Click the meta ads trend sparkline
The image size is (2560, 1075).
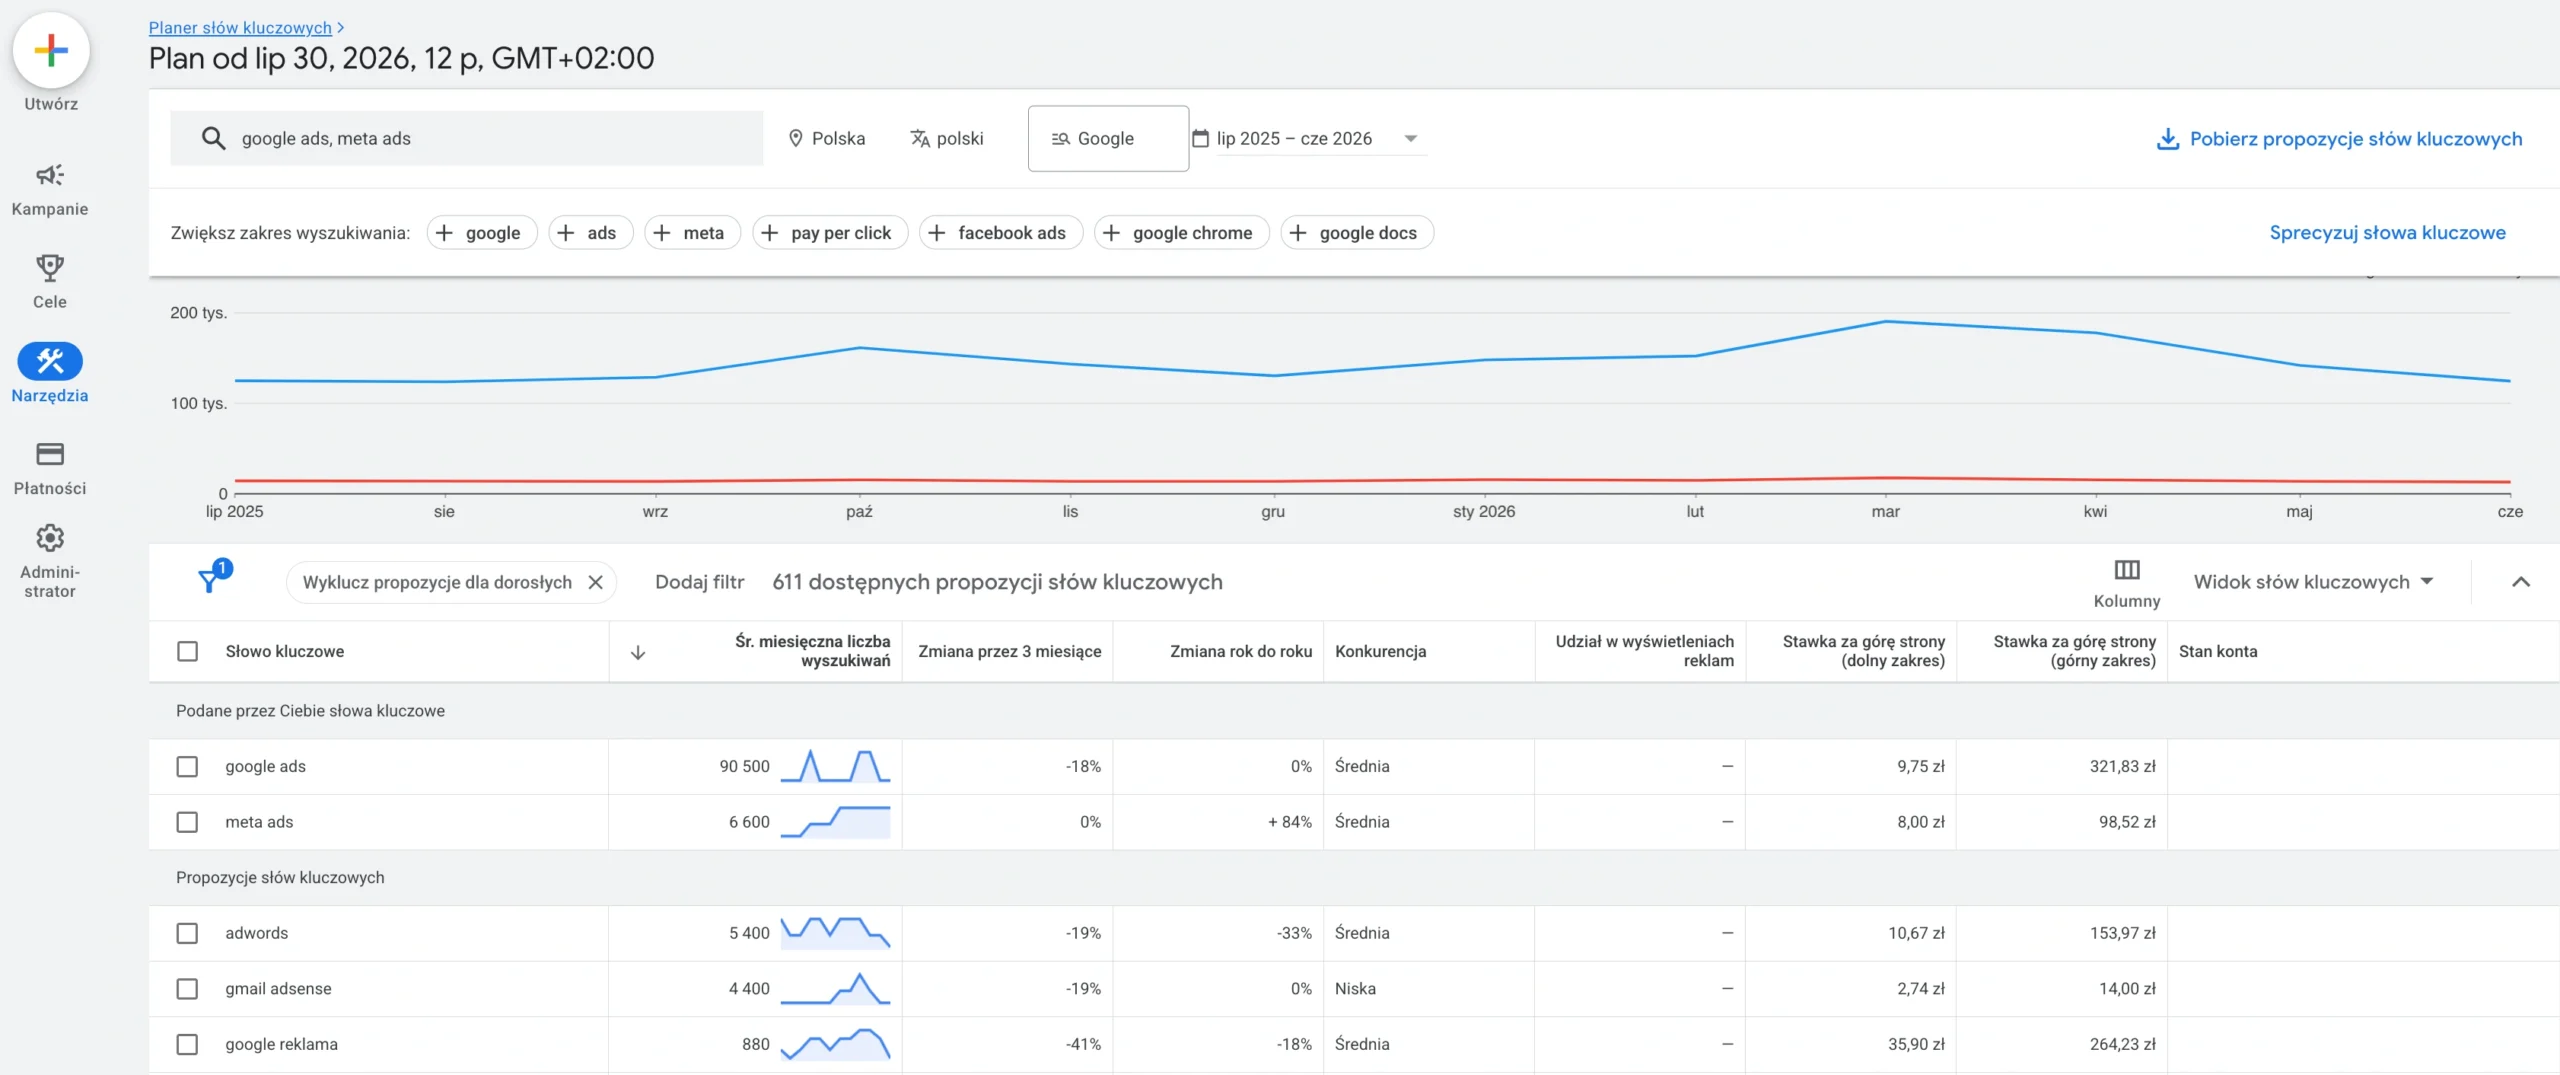tap(835, 822)
